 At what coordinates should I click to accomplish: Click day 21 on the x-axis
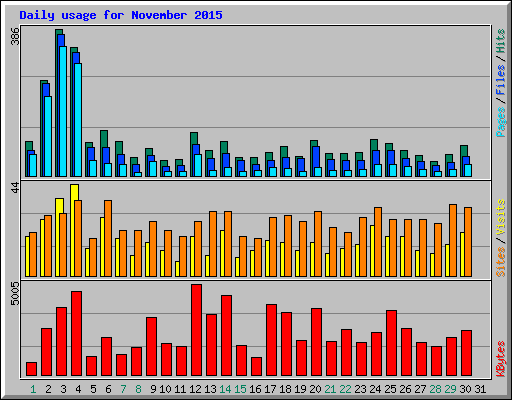[x=330, y=389]
